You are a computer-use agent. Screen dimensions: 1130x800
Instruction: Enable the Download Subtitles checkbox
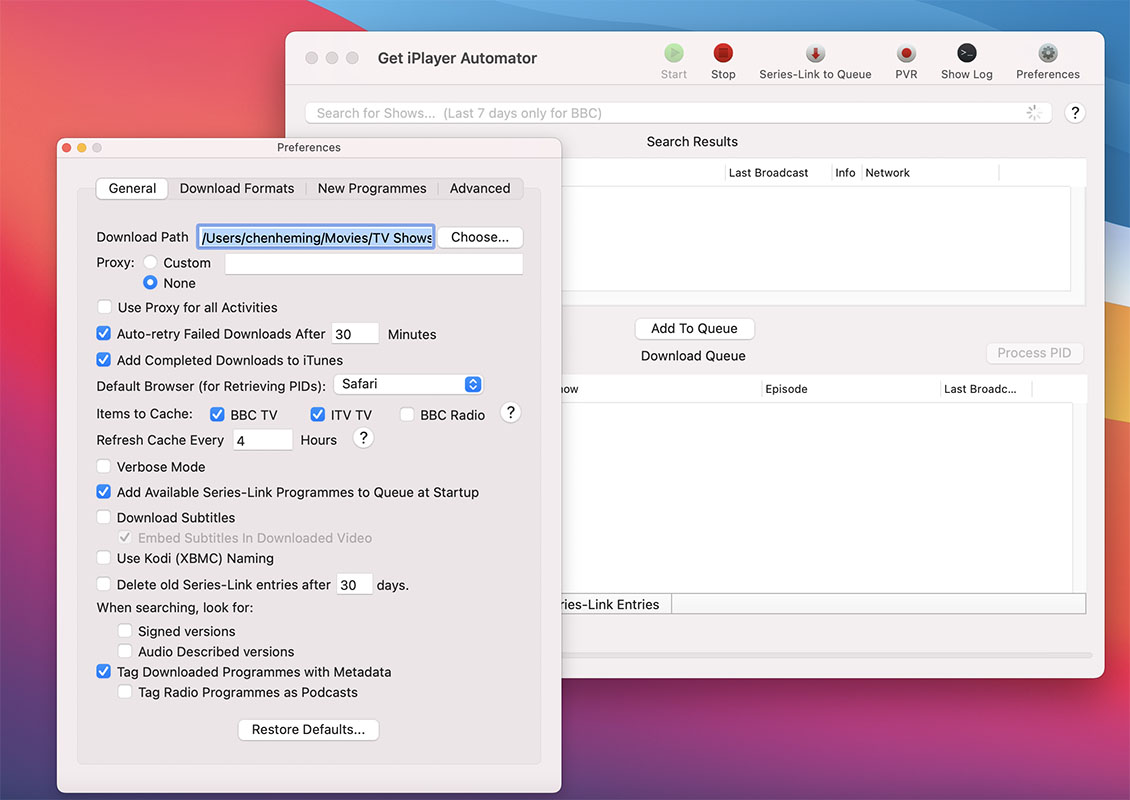coord(104,518)
